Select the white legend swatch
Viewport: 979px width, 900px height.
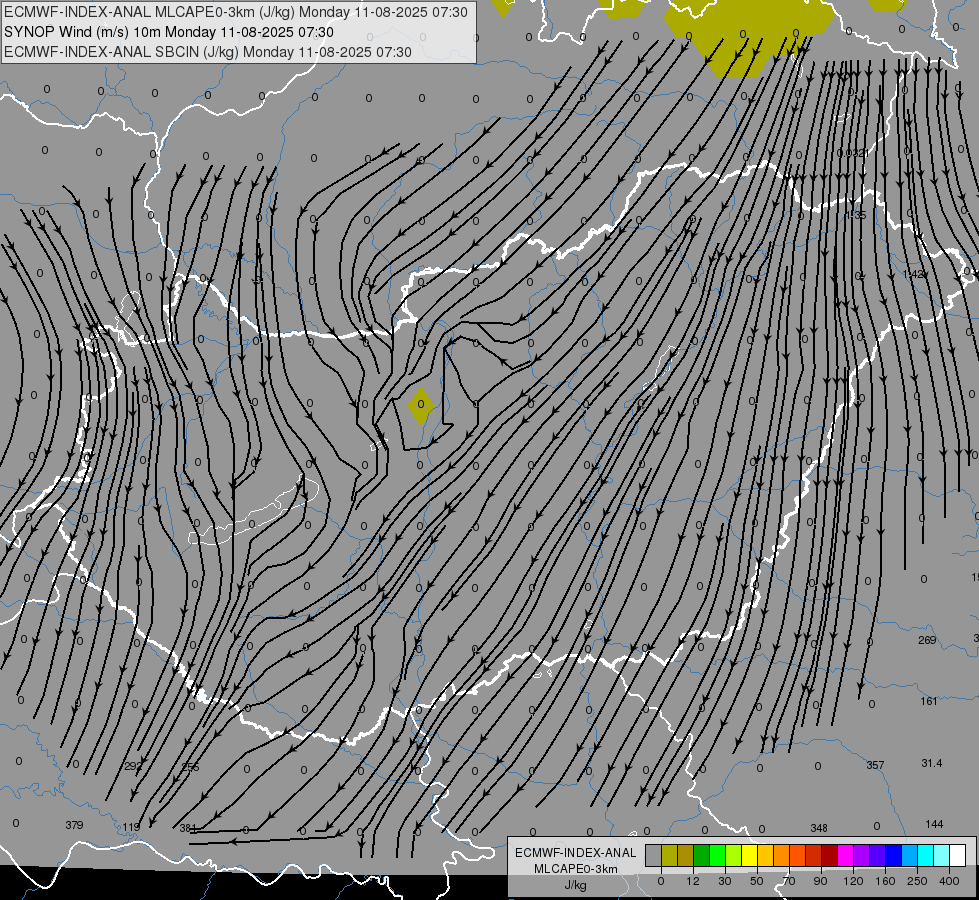[957, 855]
